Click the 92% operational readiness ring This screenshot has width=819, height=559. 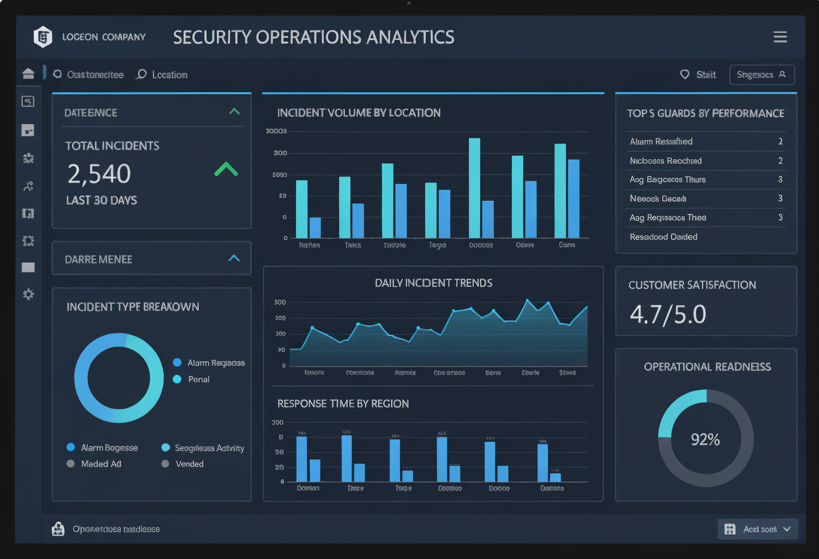click(x=705, y=438)
